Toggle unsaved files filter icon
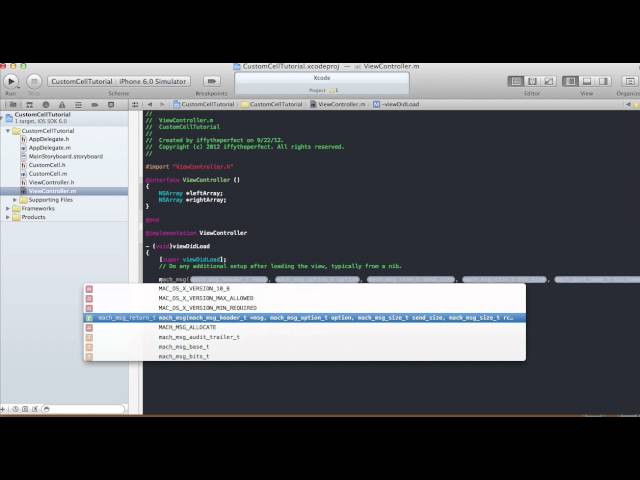The width and height of the screenshot is (640, 480). (35, 409)
